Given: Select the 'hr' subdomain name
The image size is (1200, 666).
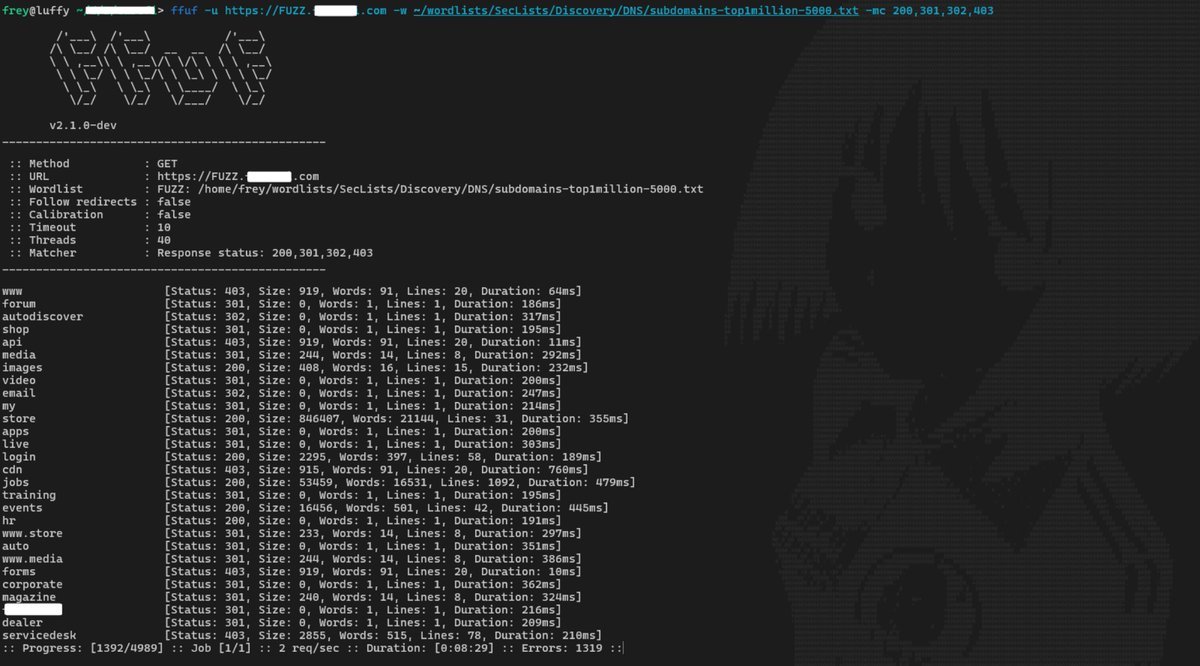Looking at the screenshot, I should coord(9,521).
